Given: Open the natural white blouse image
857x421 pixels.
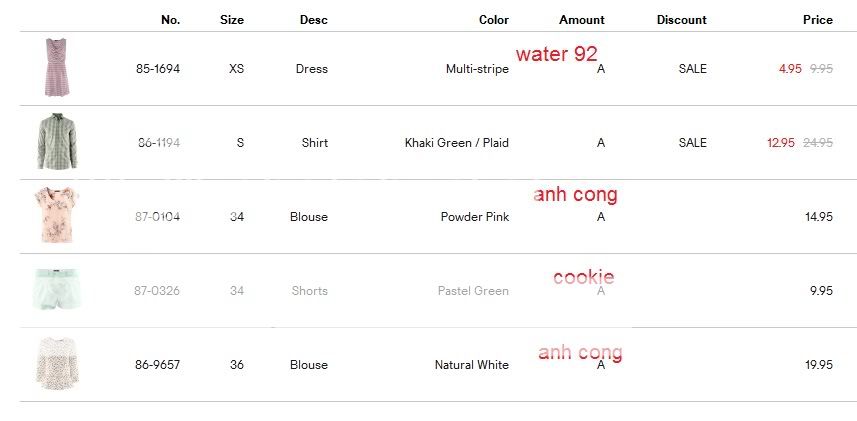Looking at the screenshot, I should point(57,364).
